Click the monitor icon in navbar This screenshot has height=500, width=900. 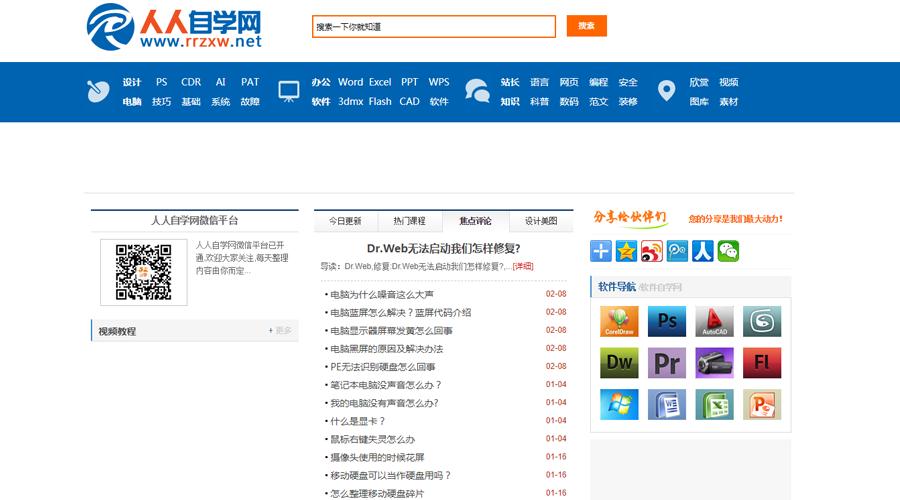coord(289,91)
